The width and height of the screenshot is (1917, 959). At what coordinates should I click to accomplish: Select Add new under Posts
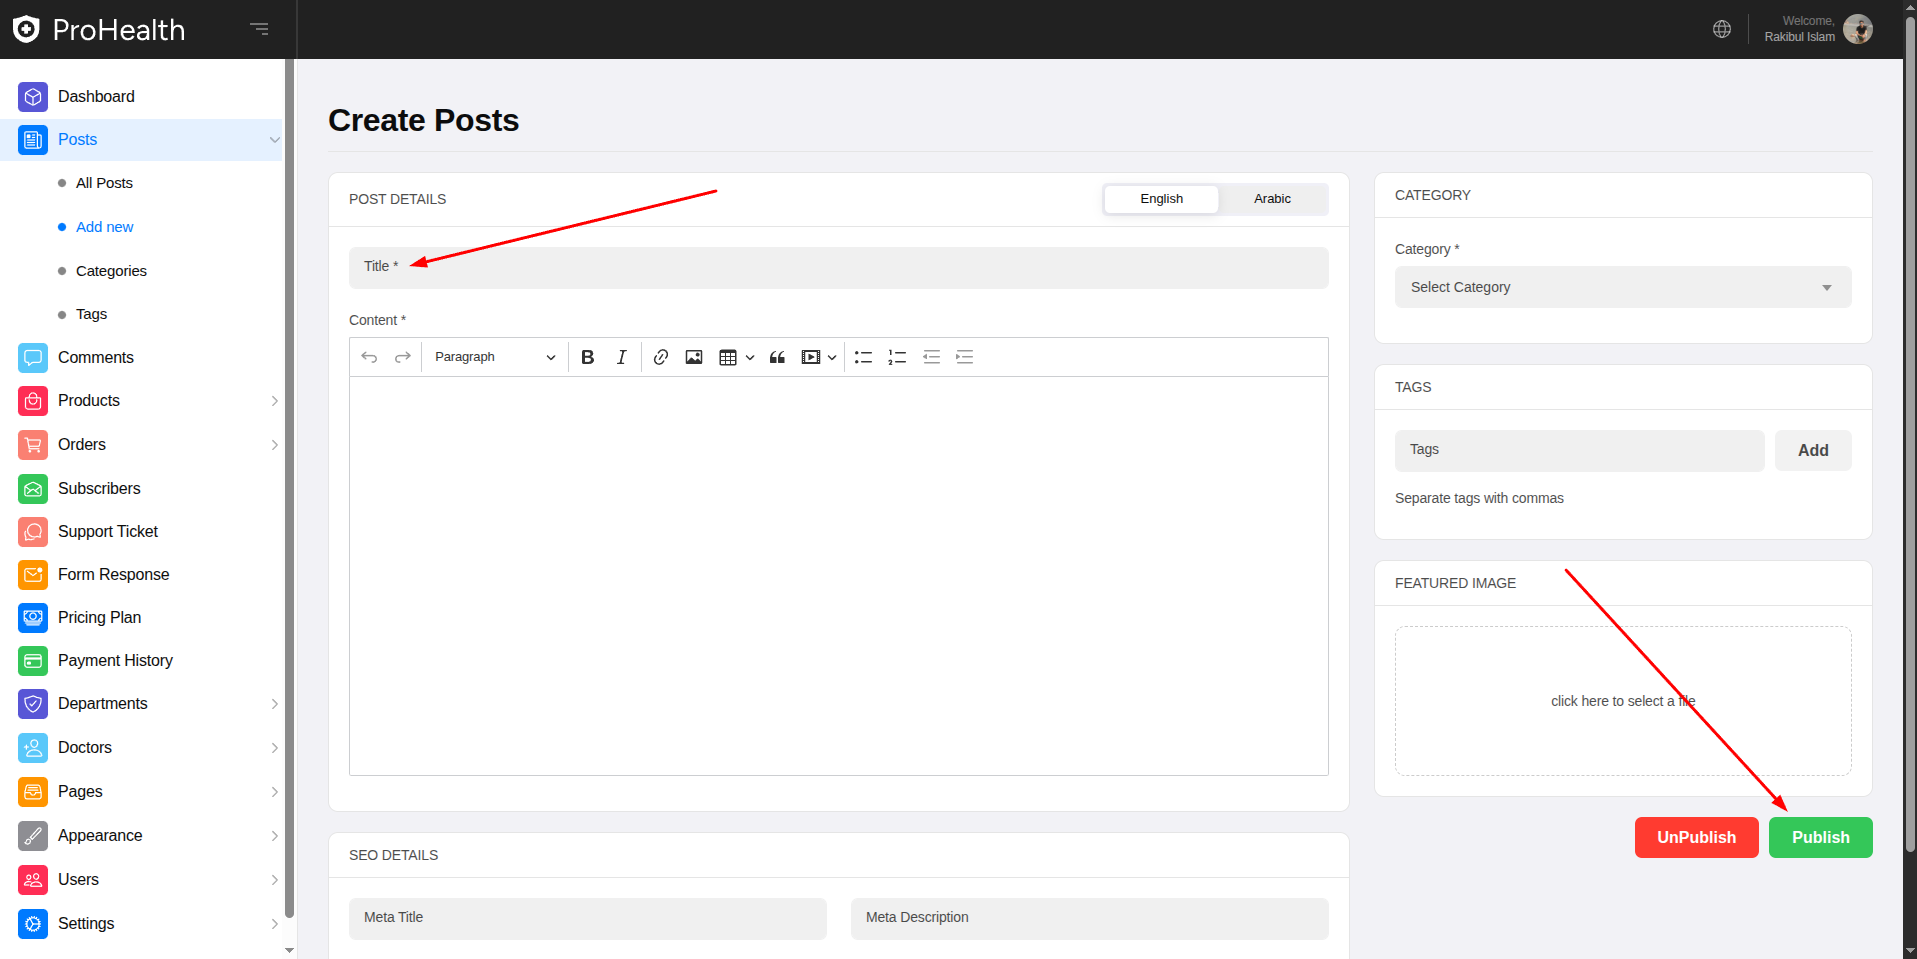click(x=104, y=227)
